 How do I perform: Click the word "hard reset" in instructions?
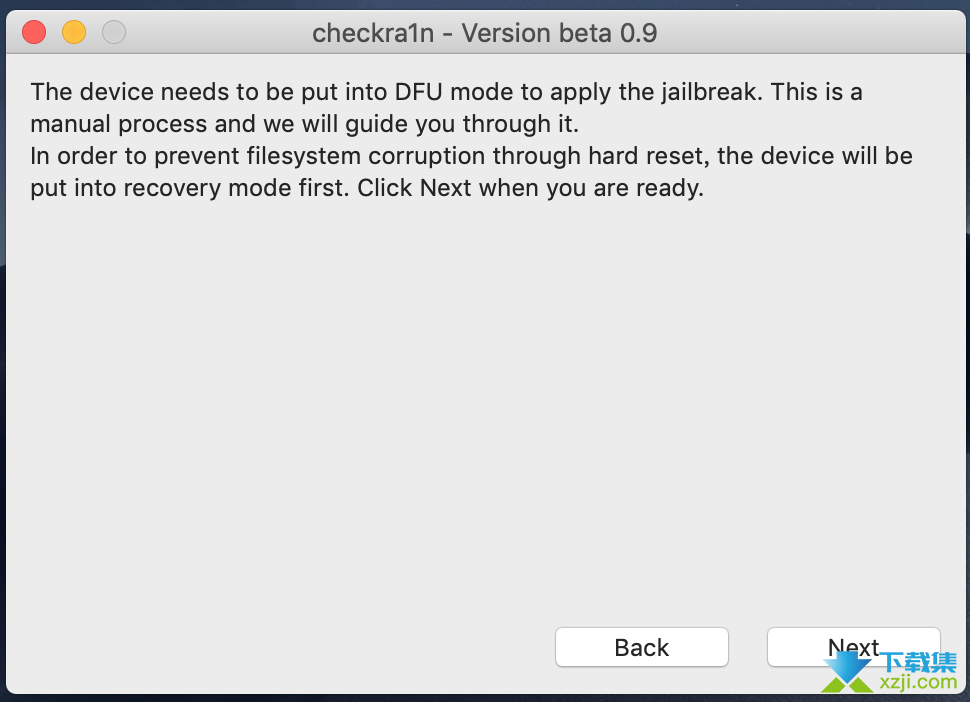[x=646, y=156]
